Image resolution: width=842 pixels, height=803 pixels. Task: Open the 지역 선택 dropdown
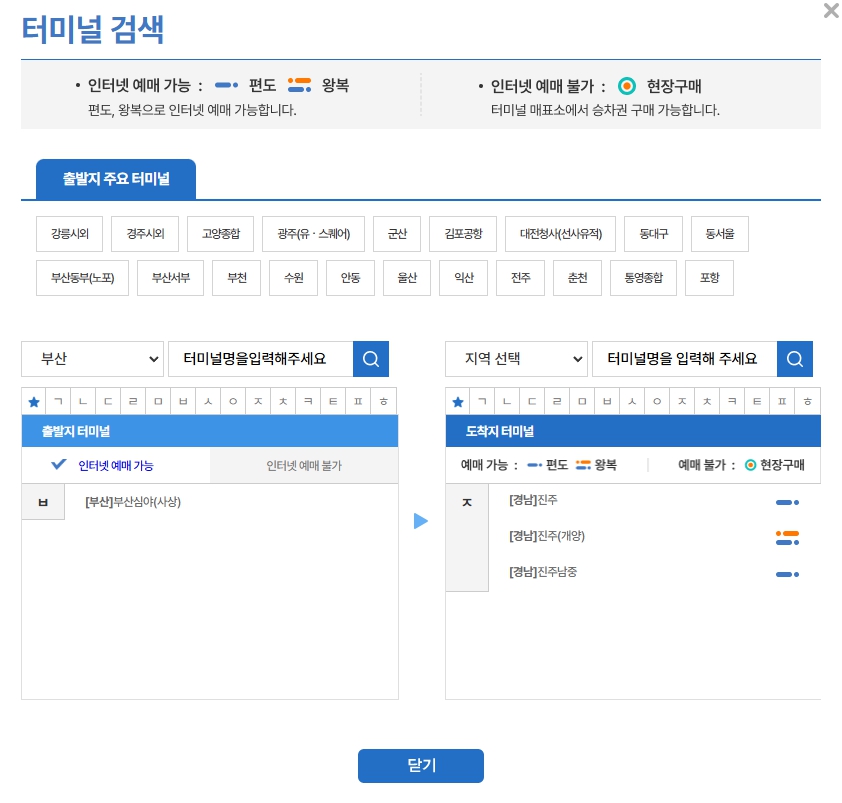(516, 358)
